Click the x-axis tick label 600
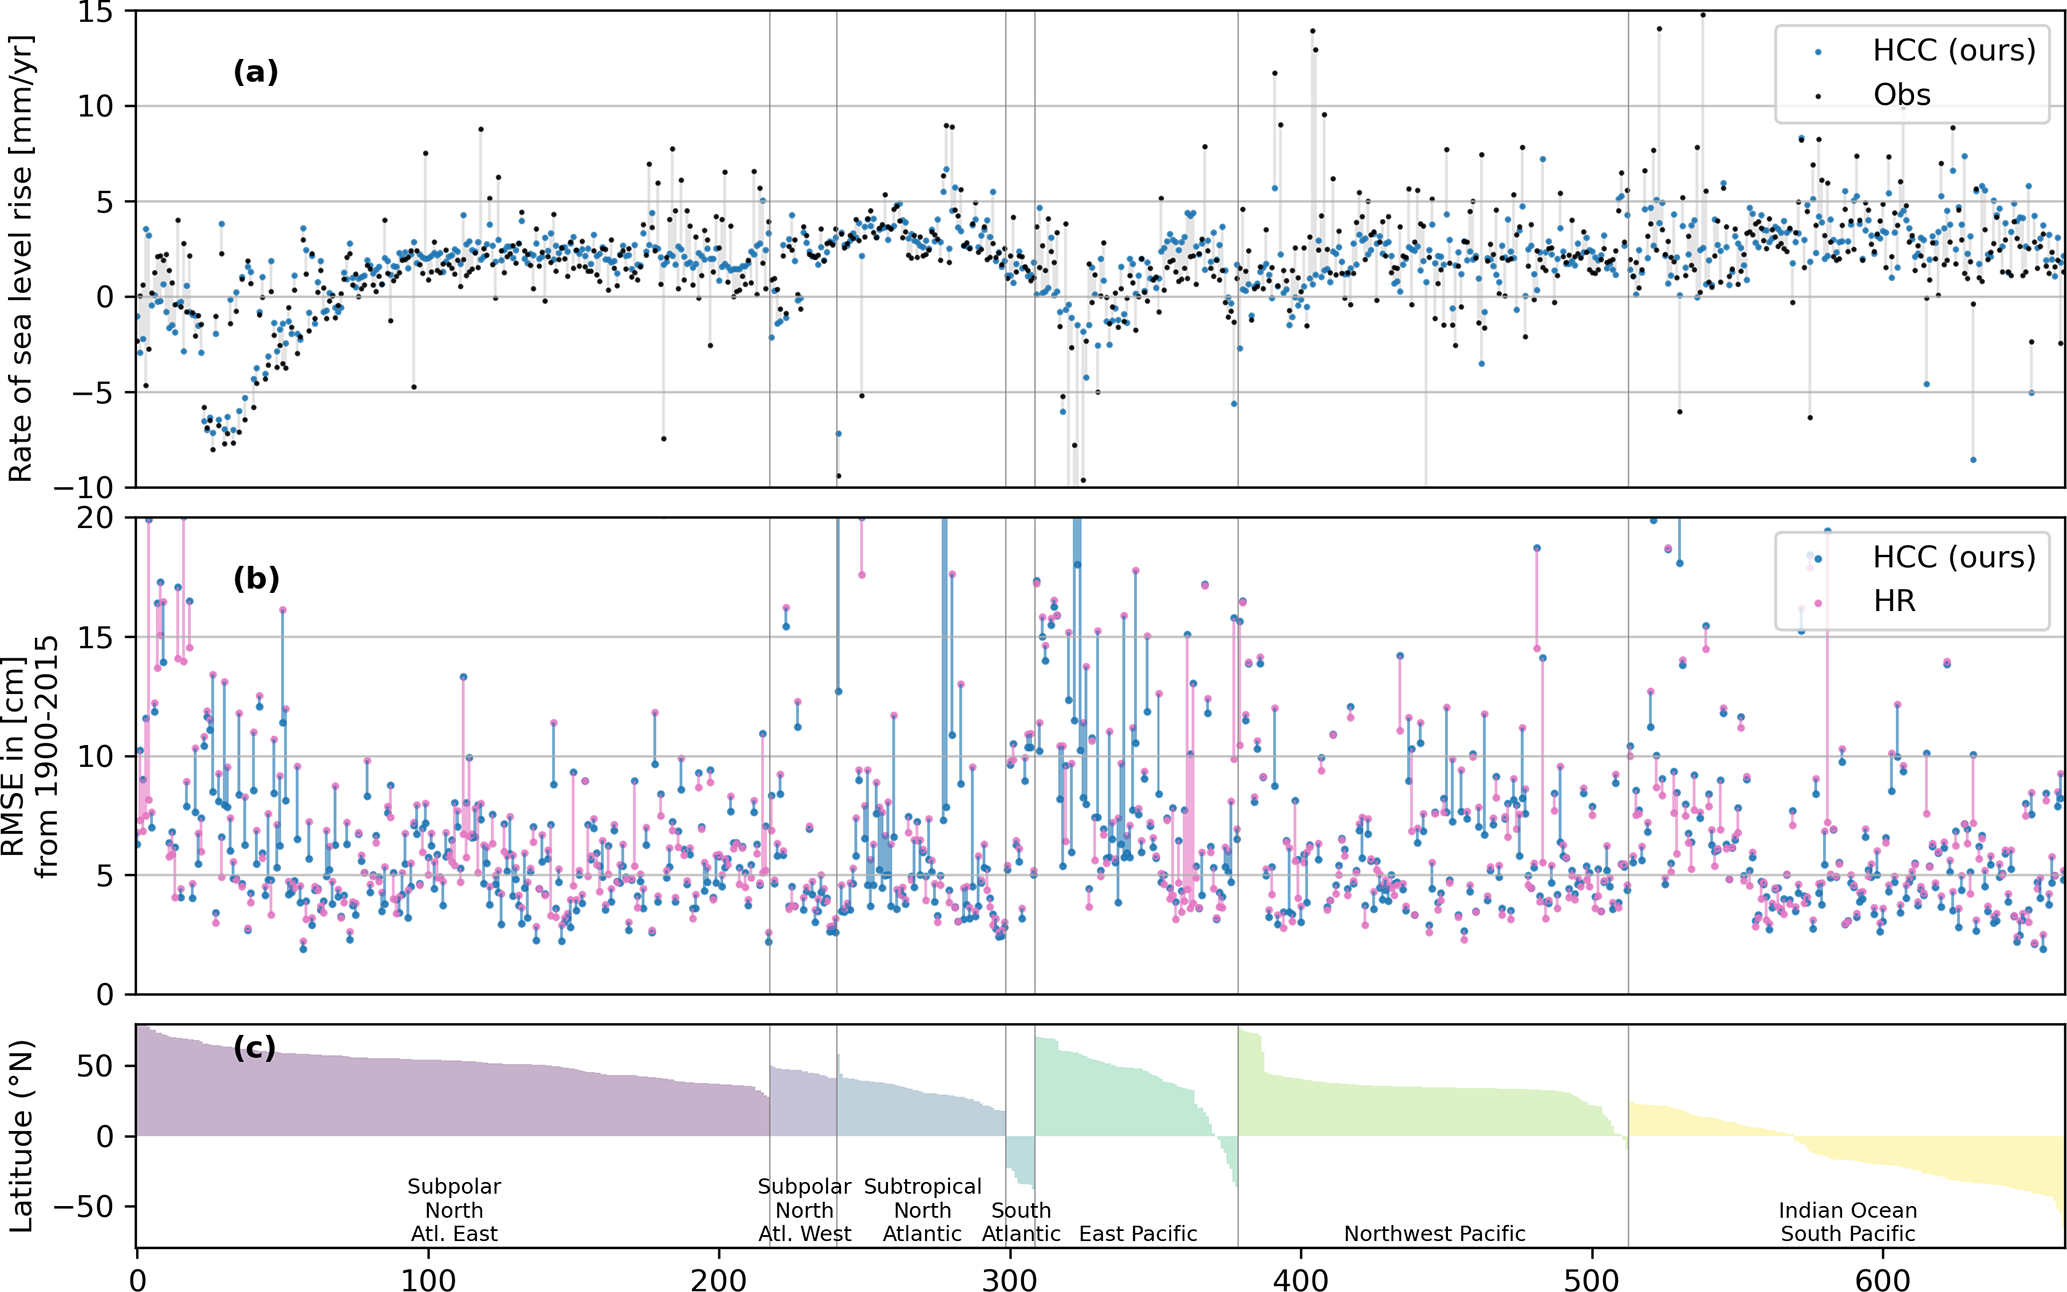The image size is (2067, 1292). pos(1882,1280)
